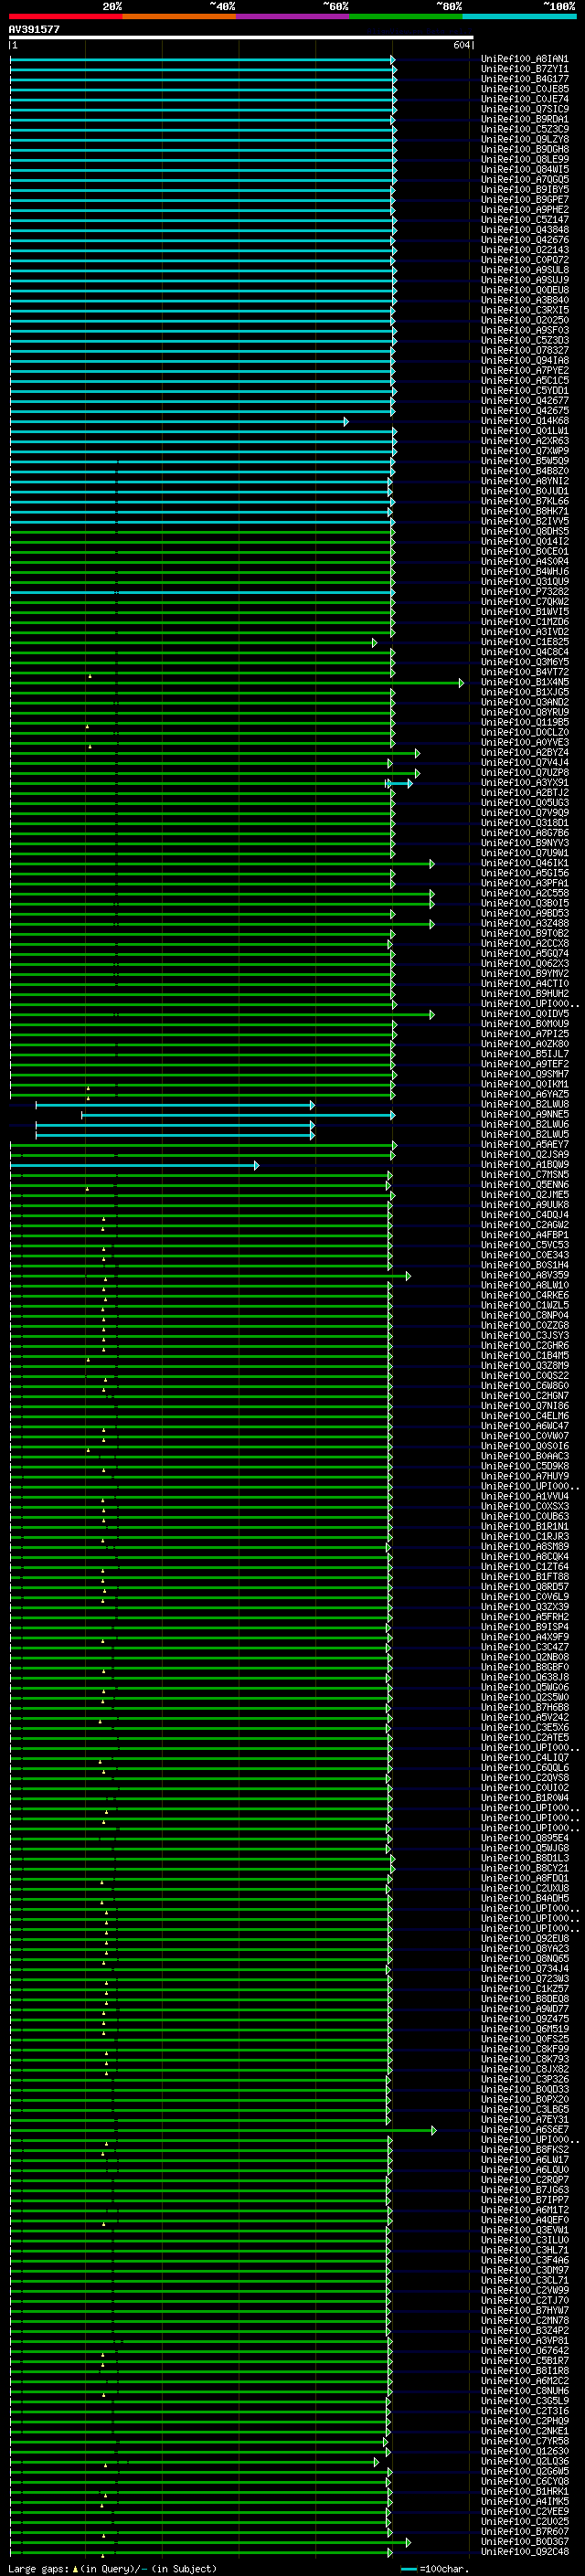Click the UniRef100_B1X4N5 label

525,682
